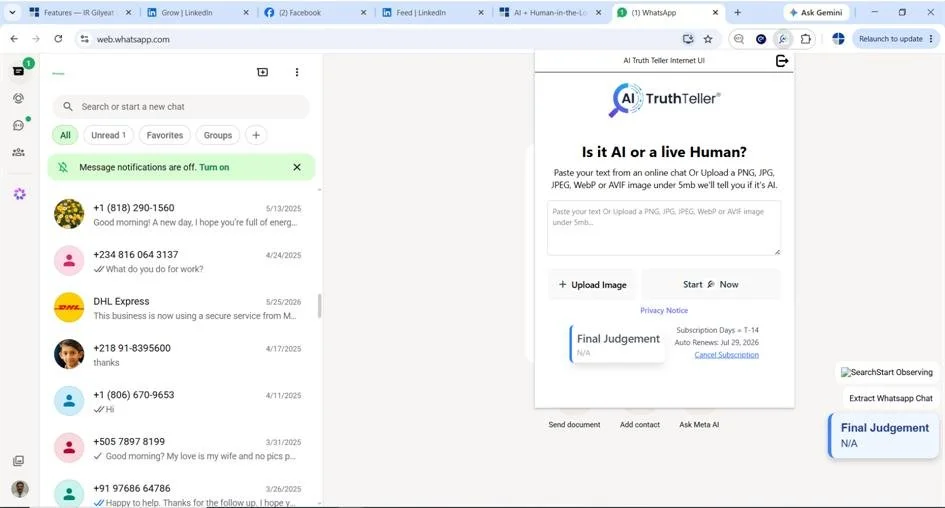Click Extract Whatsapp Chat button
This screenshot has width=945, height=508.
pyautogui.click(x=890, y=398)
